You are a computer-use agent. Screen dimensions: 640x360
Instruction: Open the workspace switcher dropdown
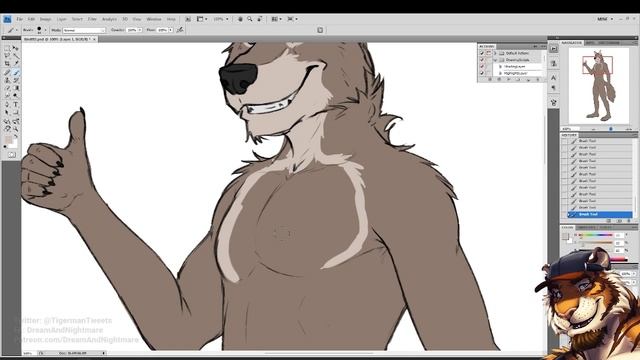[x=605, y=19]
